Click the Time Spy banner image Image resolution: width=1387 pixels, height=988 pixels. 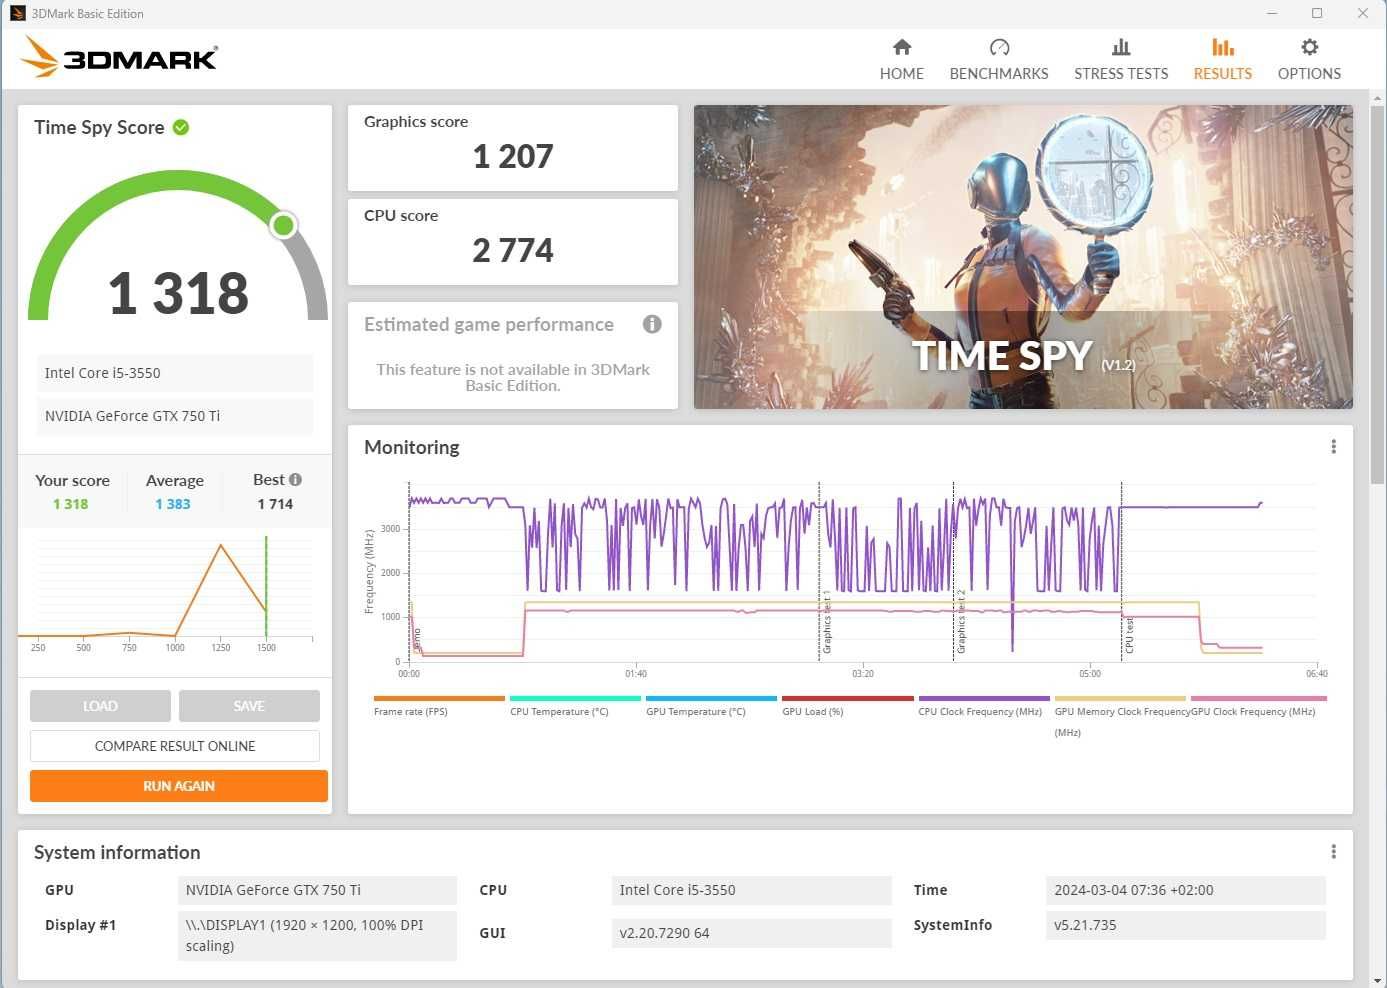tap(1023, 257)
